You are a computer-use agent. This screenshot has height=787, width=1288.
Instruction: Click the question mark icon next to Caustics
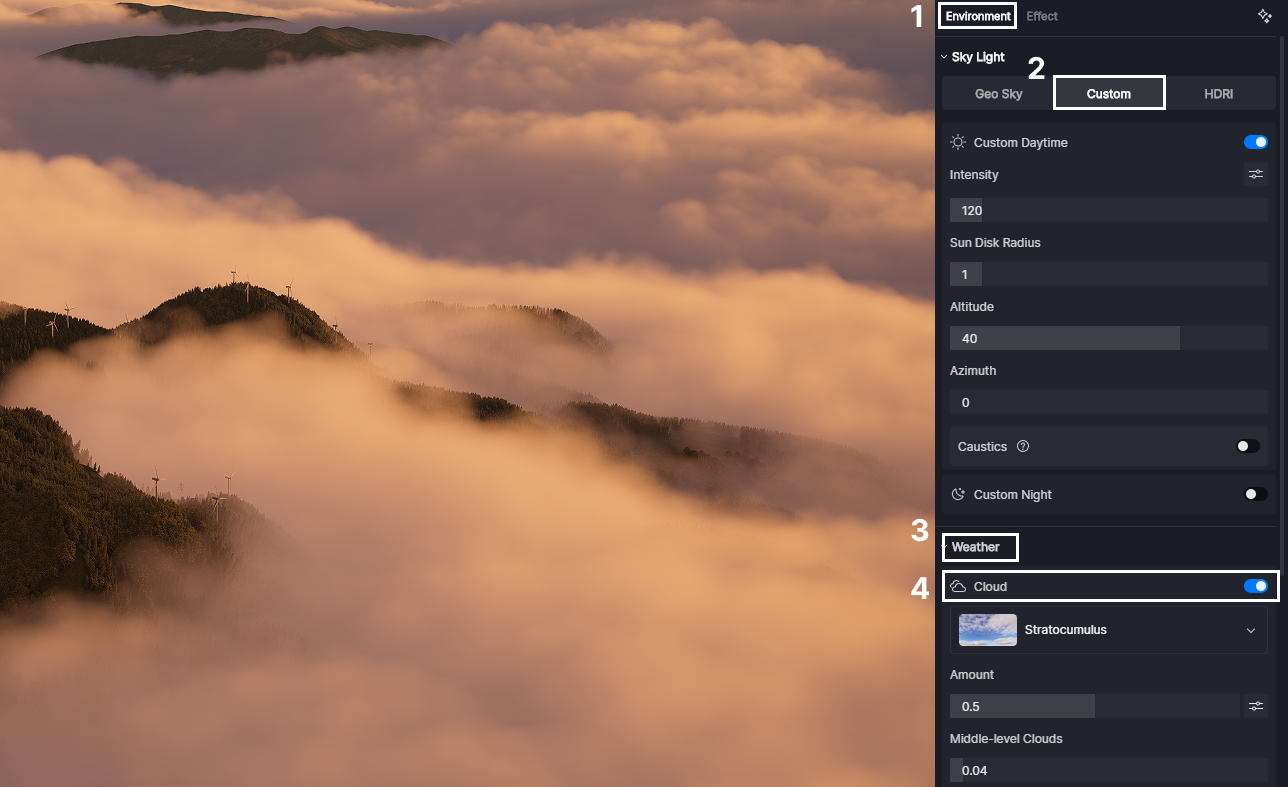1022,446
